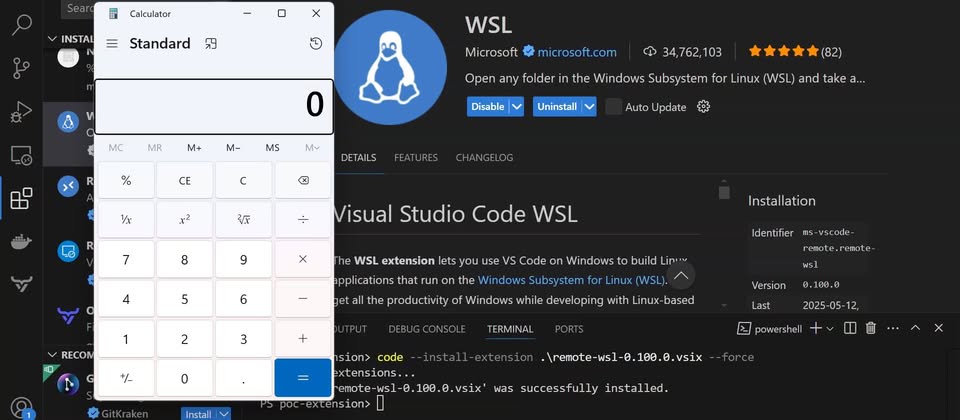Kill the terminal with trash icon

(x=871, y=328)
